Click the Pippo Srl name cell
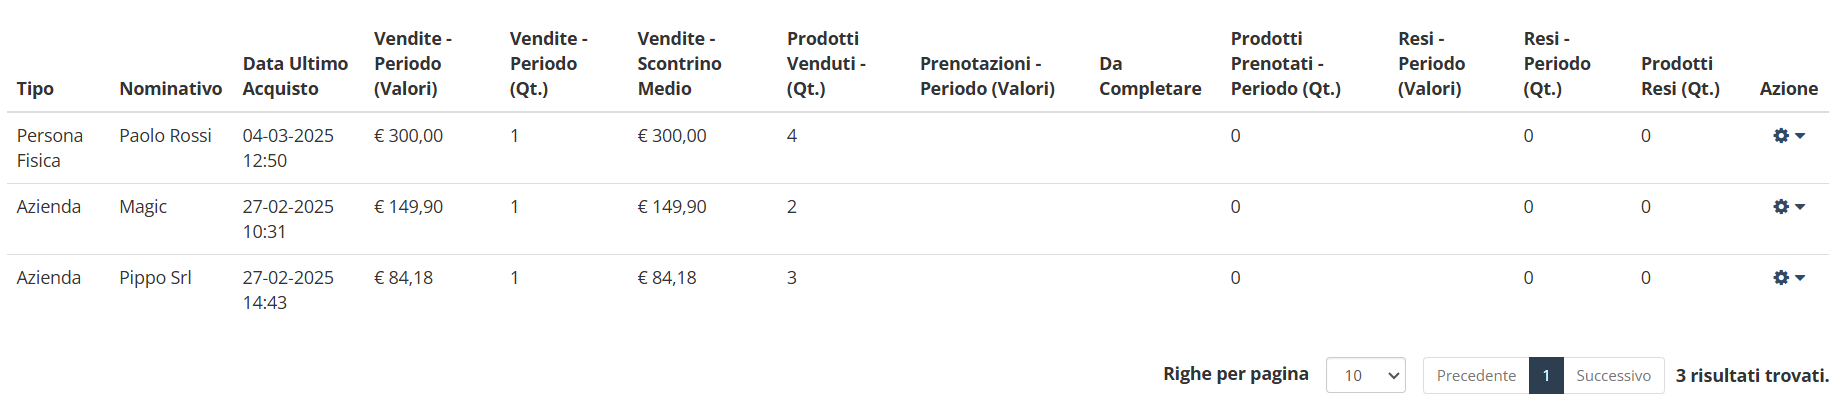1842x402 pixels. tap(155, 278)
